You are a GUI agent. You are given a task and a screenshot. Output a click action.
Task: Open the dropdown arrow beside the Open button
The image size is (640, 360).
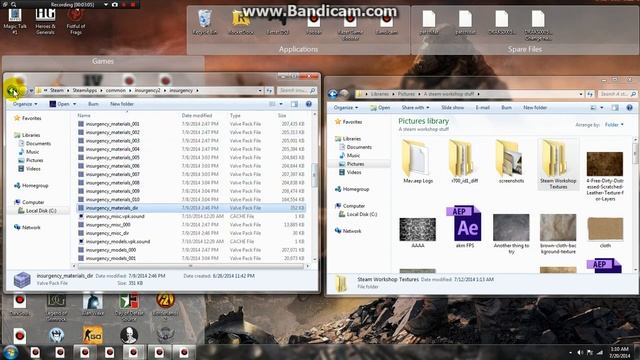tap(74, 104)
